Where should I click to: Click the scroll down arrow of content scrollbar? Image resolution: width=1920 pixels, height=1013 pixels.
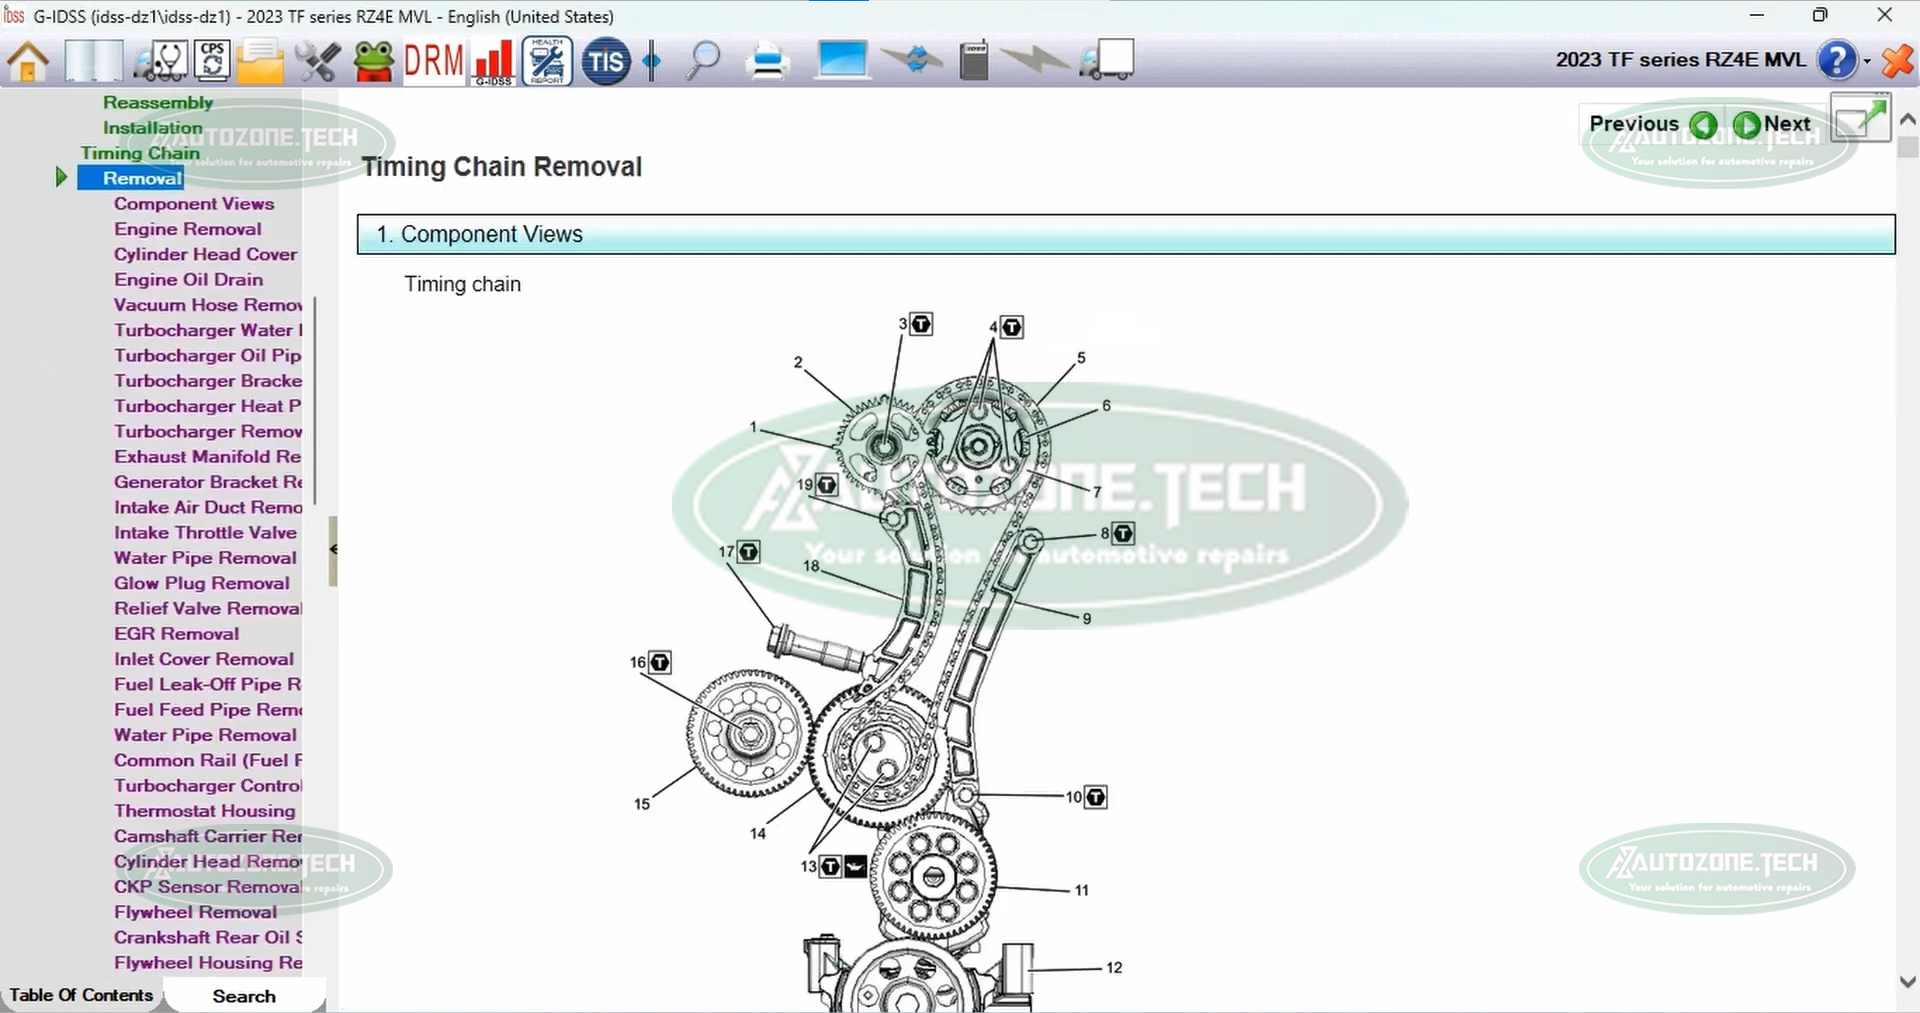(1907, 982)
